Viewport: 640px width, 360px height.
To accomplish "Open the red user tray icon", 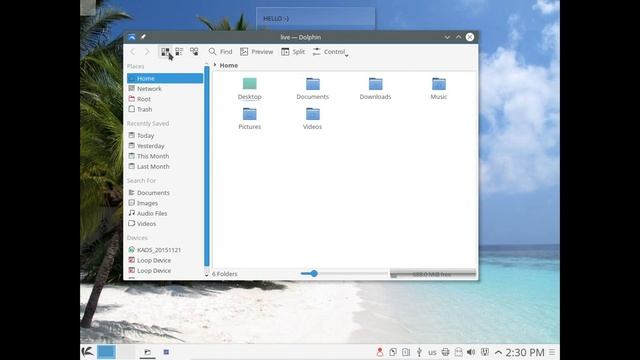I will click(x=380, y=352).
